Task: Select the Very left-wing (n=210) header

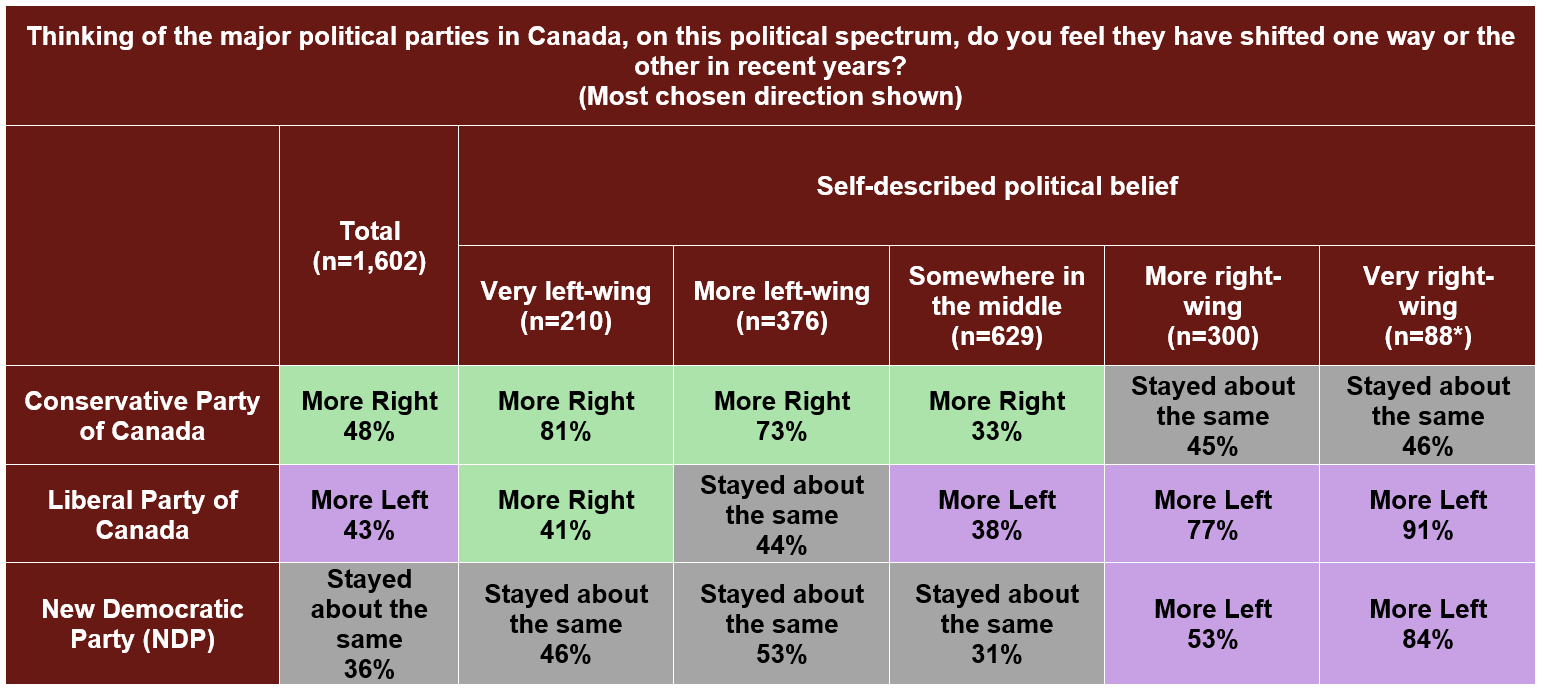Action: (566, 306)
